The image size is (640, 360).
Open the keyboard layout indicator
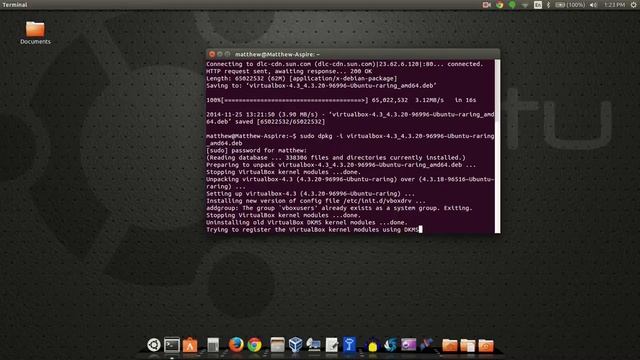[538, 5]
